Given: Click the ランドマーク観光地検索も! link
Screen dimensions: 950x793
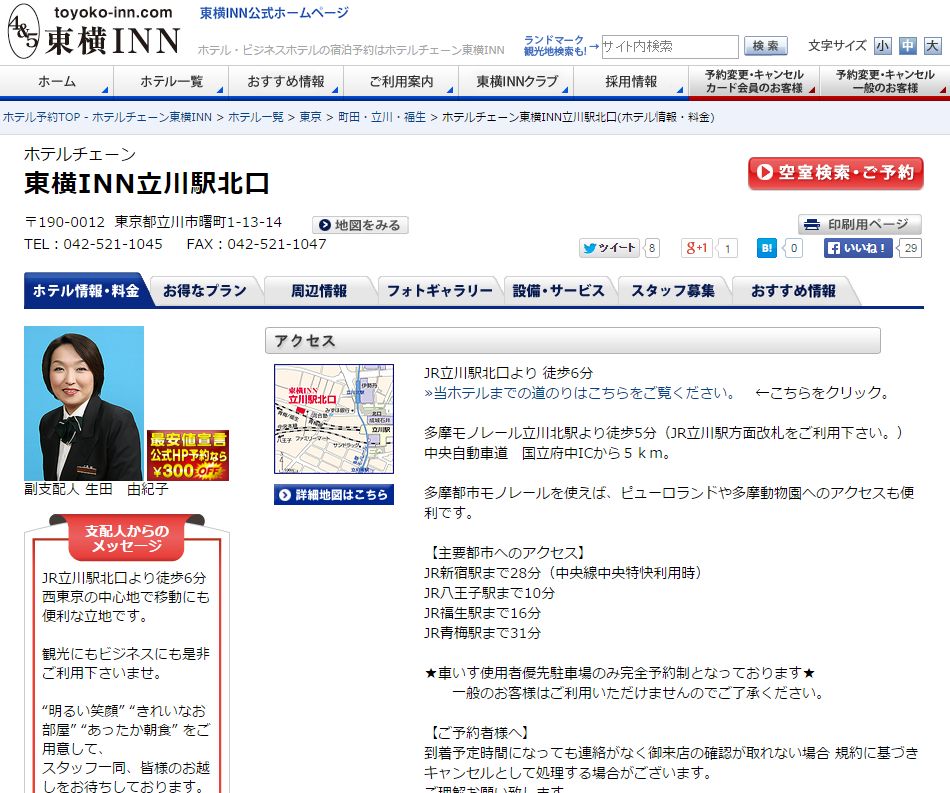Looking at the screenshot, I should [554, 46].
